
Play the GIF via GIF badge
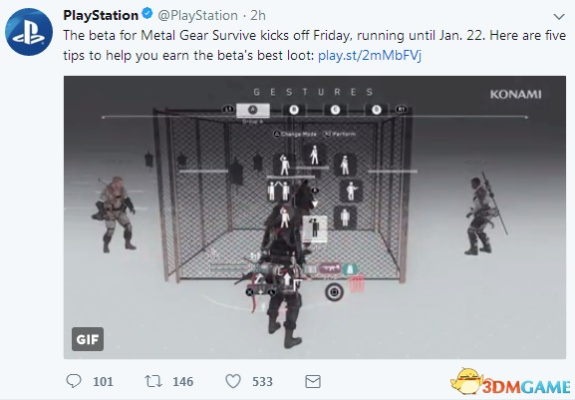[88, 339]
